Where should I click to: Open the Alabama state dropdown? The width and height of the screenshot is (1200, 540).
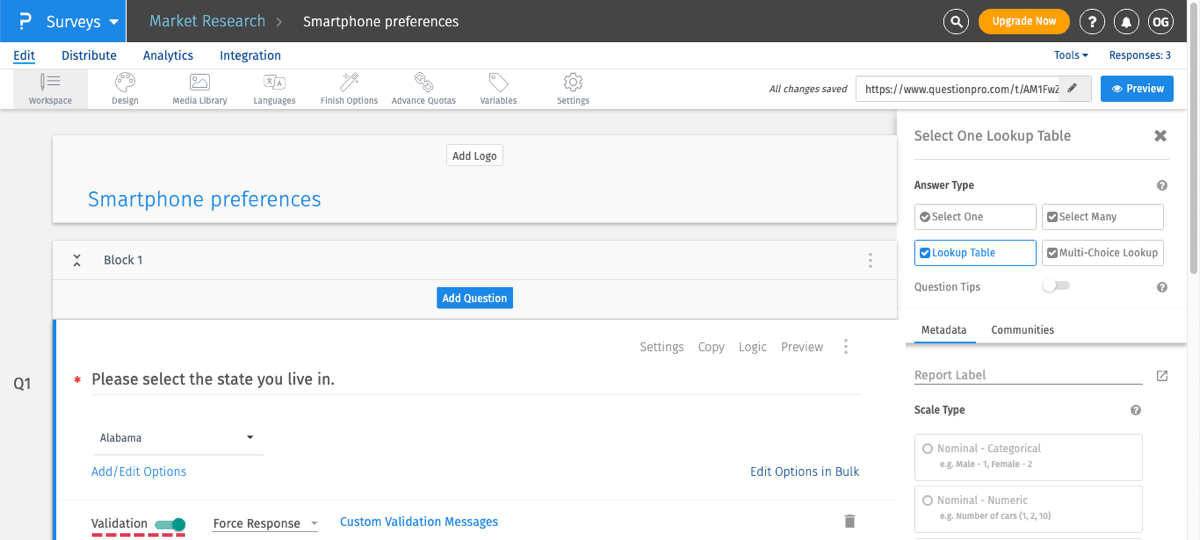click(x=177, y=438)
